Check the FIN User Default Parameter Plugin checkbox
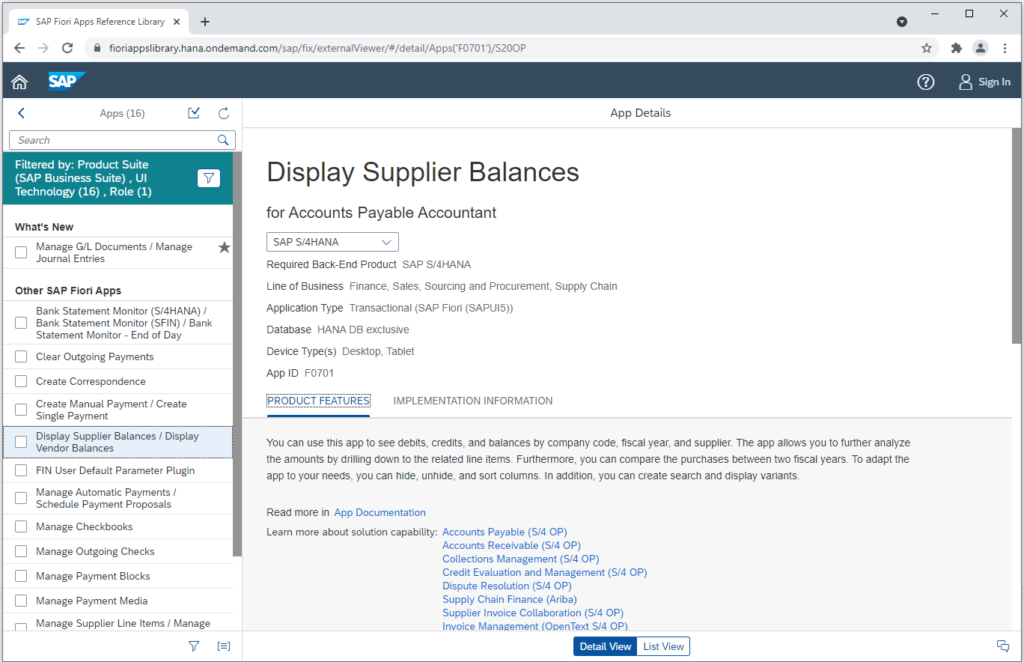The height and width of the screenshot is (662, 1024). (x=21, y=470)
